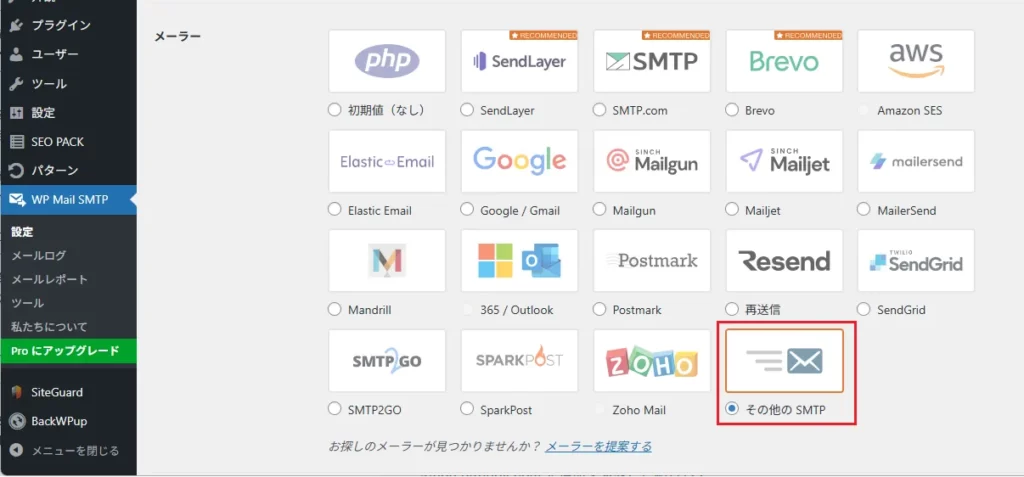Click the Elastic Email logo card

pyautogui.click(x=387, y=161)
